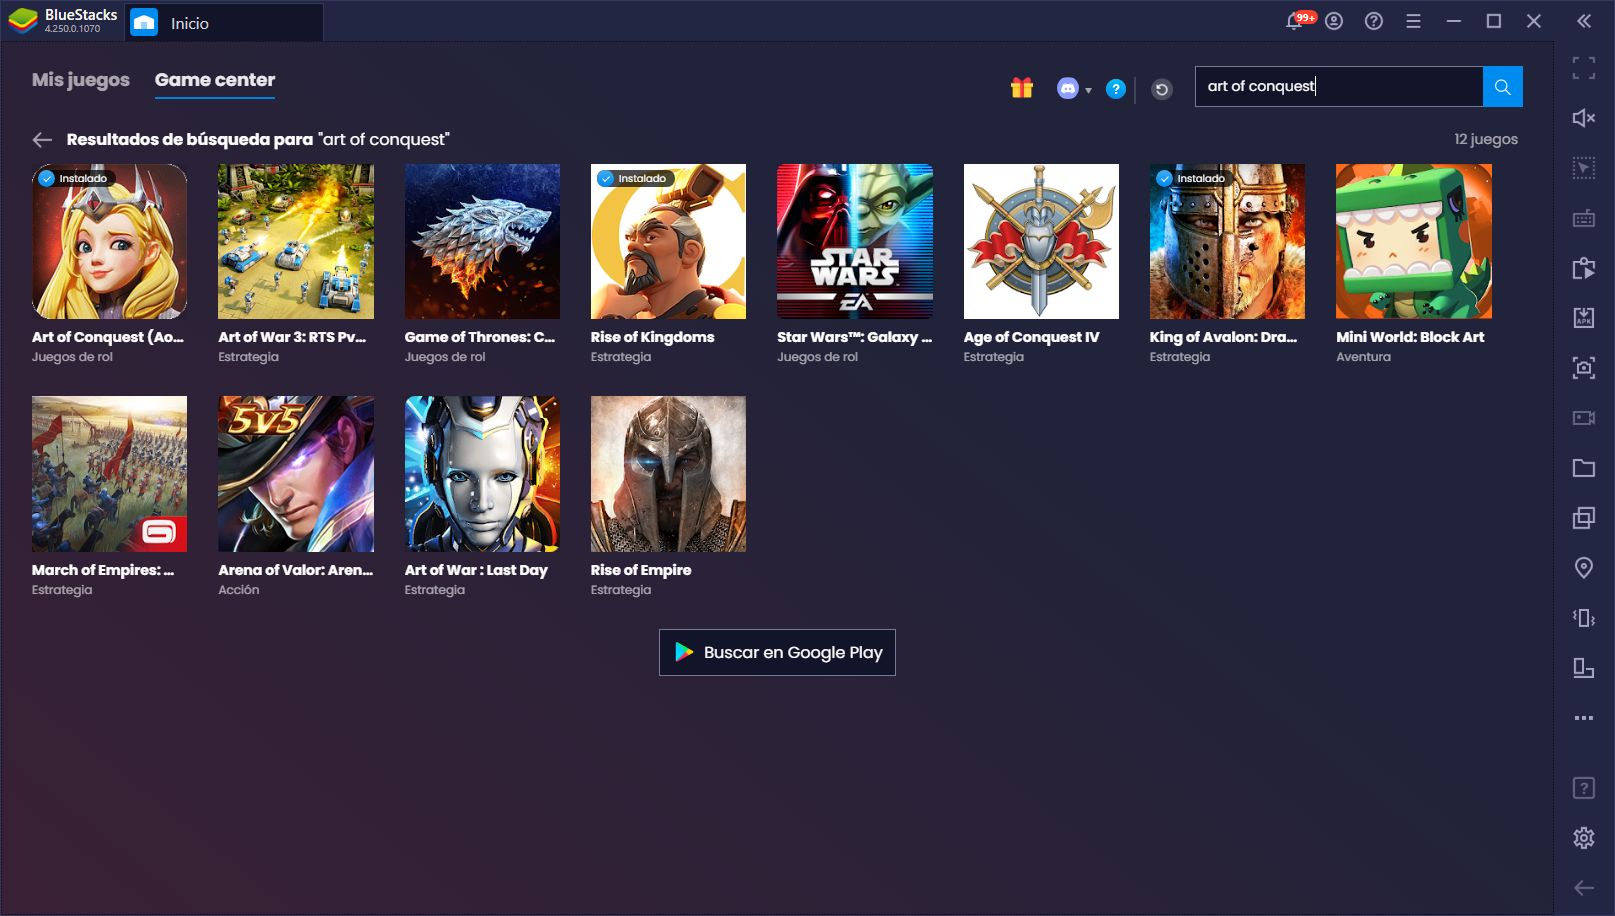Mute the volume in the sidebar
Screen dimensions: 1615x916
1584,118
